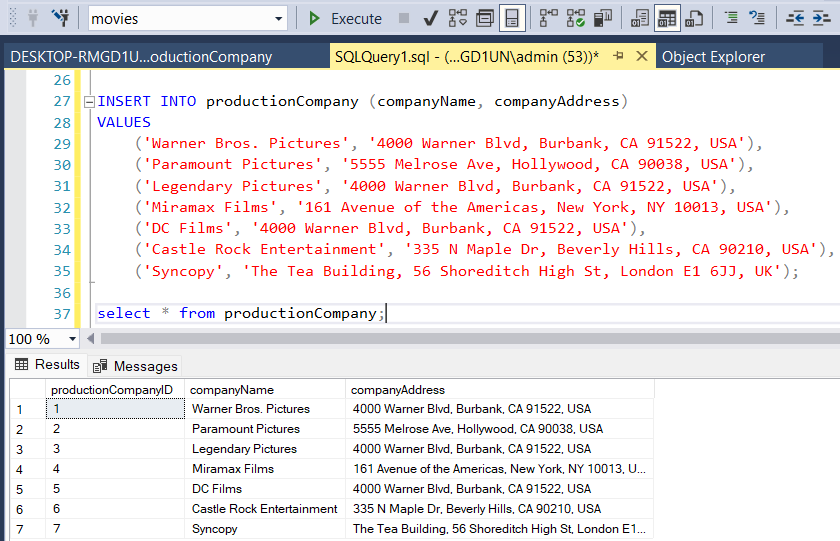This screenshot has height=541, width=840.
Task: Click the VALUES keyword on line 28
Action: 124,123
